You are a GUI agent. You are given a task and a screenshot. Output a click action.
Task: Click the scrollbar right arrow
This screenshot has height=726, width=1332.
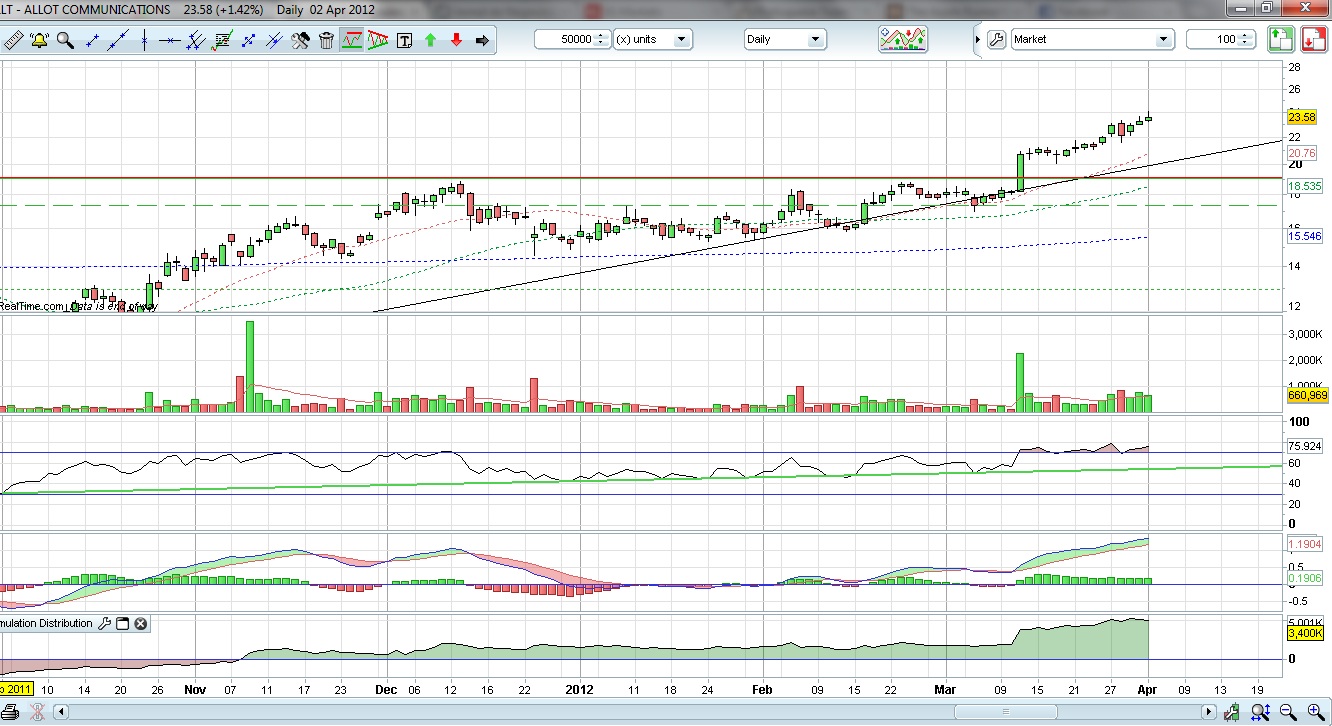point(1208,712)
